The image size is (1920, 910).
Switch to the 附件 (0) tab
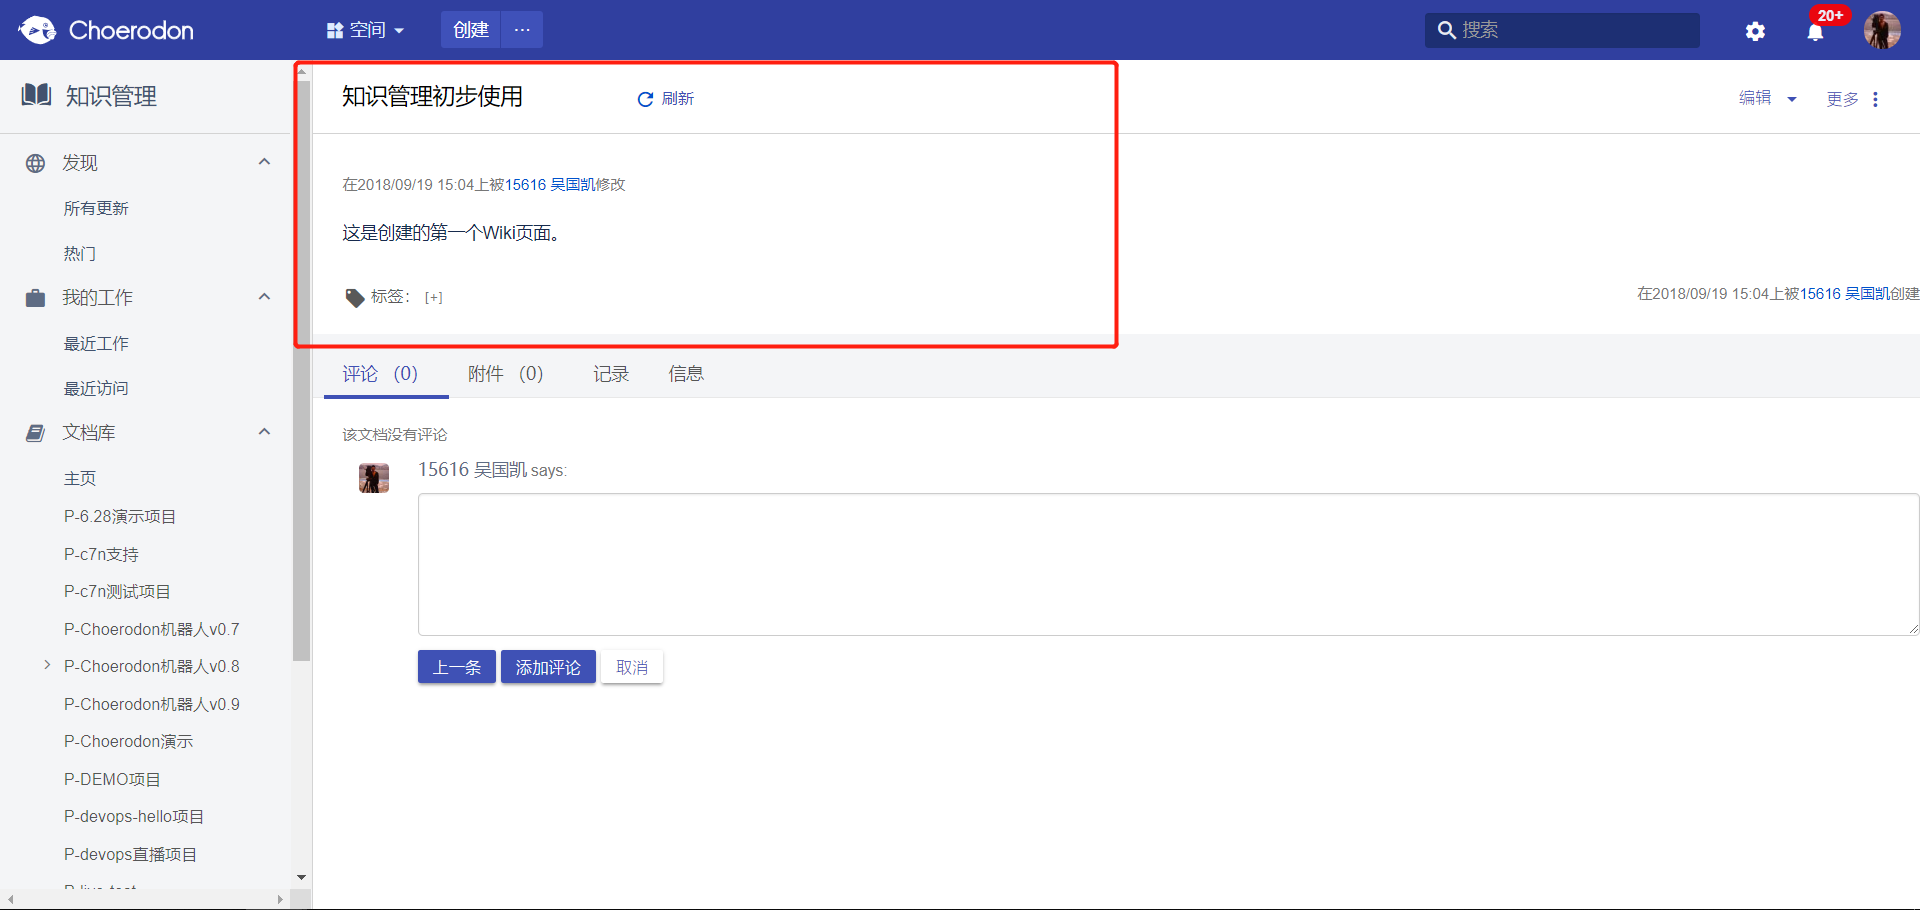tap(505, 374)
